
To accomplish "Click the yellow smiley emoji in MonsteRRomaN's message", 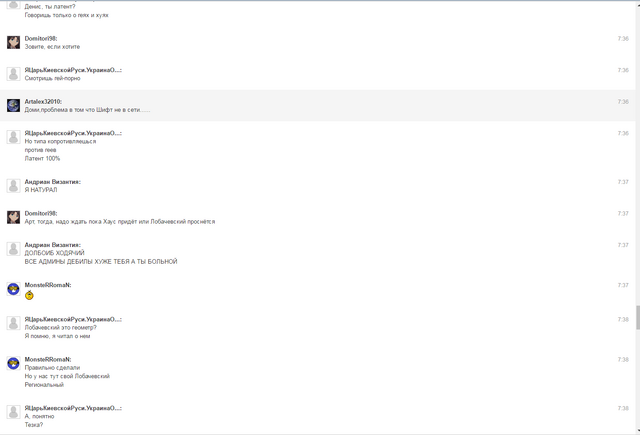I will [x=29, y=295].
